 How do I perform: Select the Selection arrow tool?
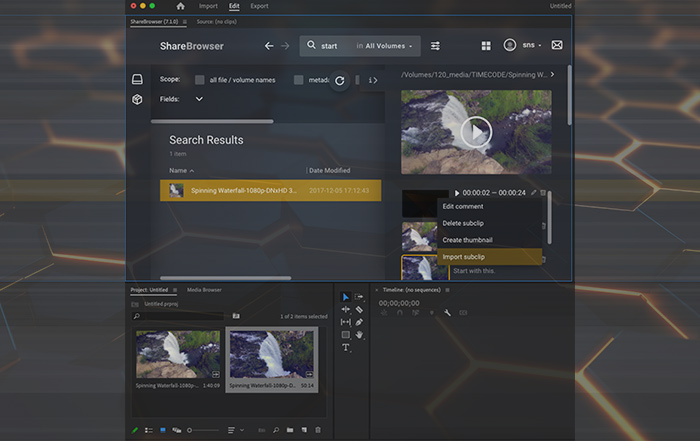tap(346, 297)
